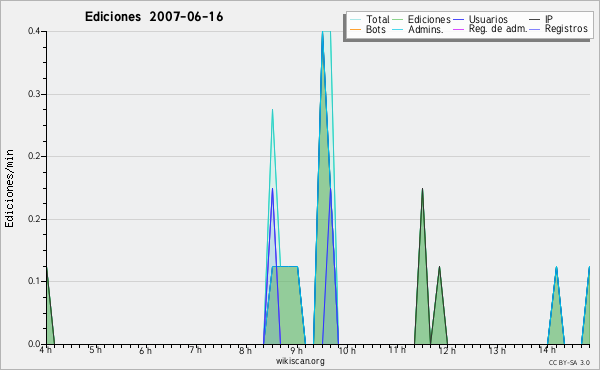Click the CC BY-SA 3.0 license text
The width and height of the screenshot is (600, 370).
point(569,362)
